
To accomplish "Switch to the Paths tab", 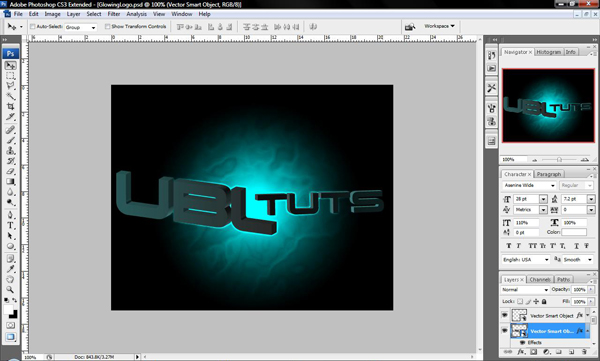I will coord(563,279).
